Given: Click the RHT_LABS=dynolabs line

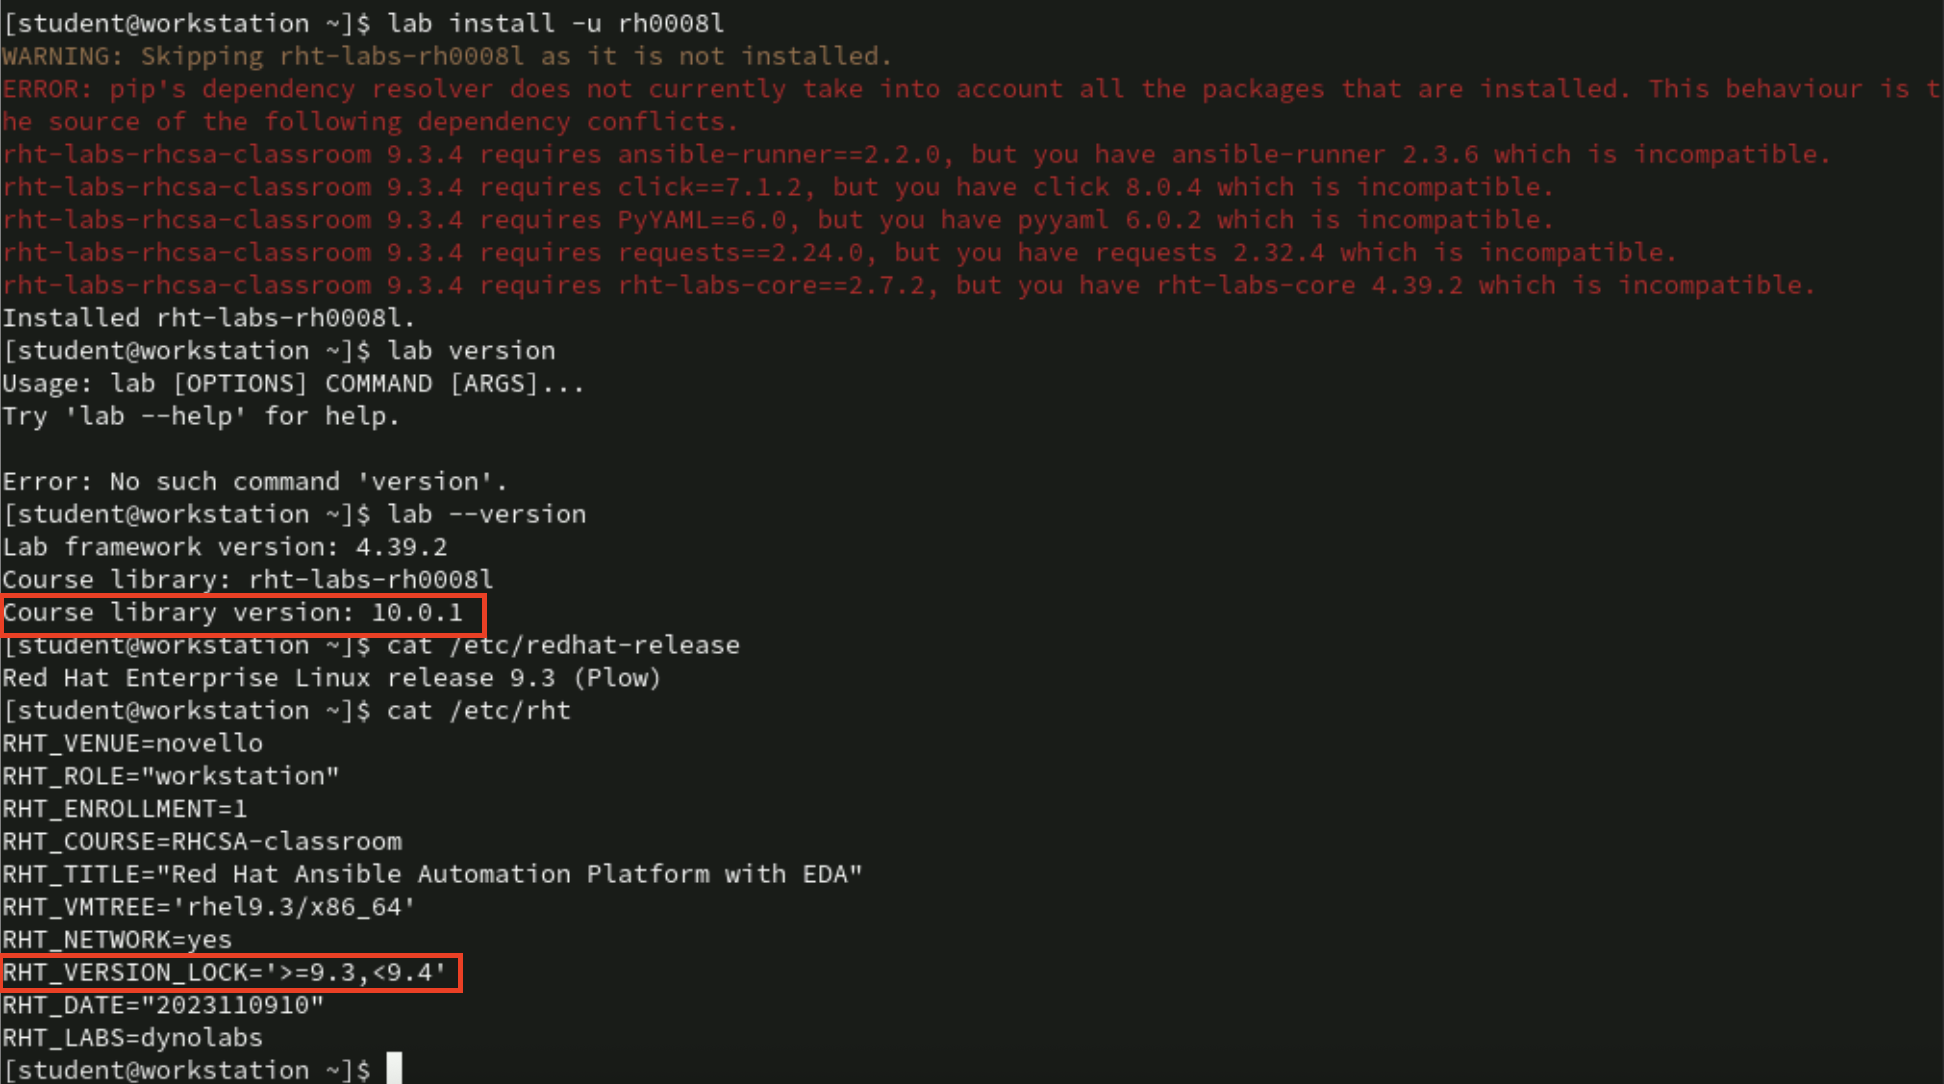Looking at the screenshot, I should pos(133,1038).
